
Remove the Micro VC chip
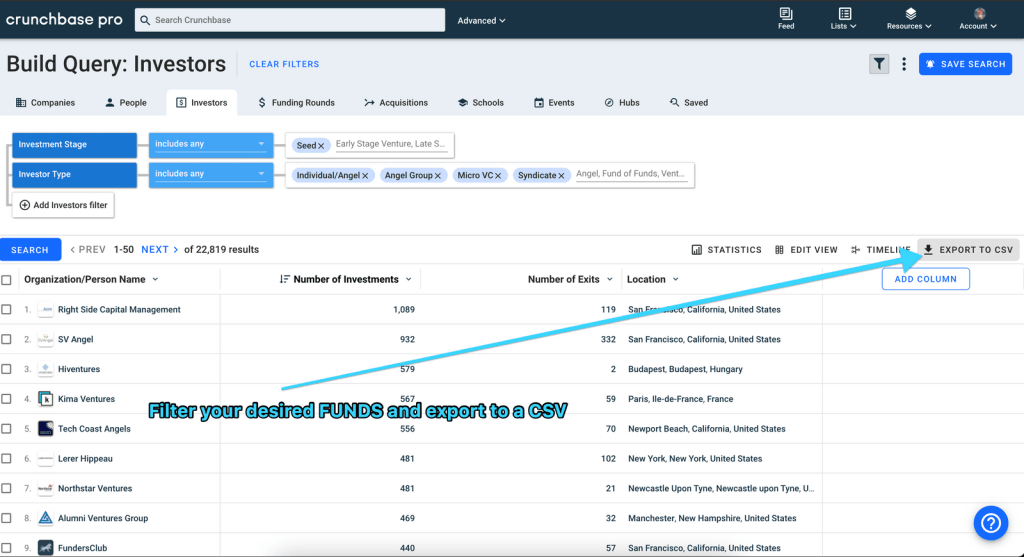coord(498,176)
